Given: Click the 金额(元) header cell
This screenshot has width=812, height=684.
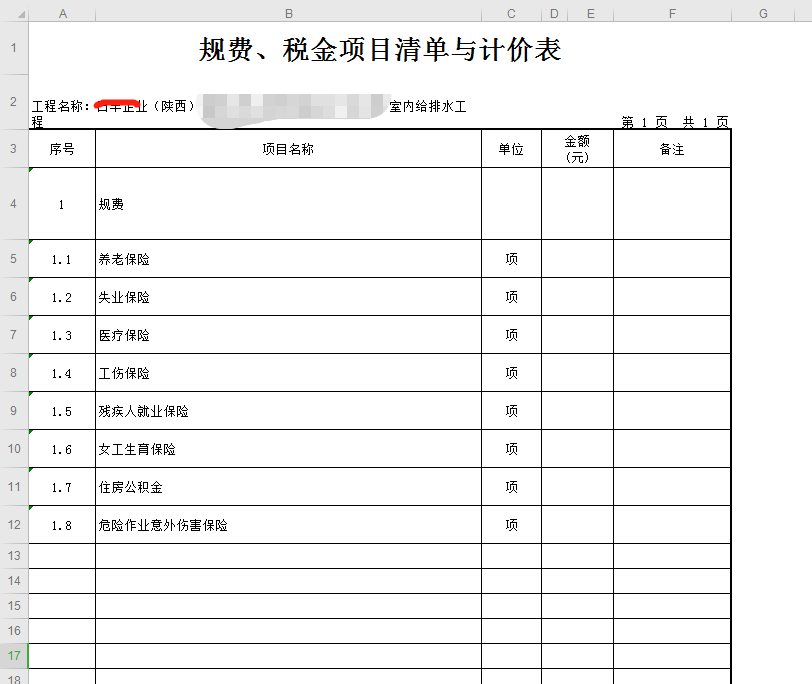Looking at the screenshot, I should tap(577, 149).
